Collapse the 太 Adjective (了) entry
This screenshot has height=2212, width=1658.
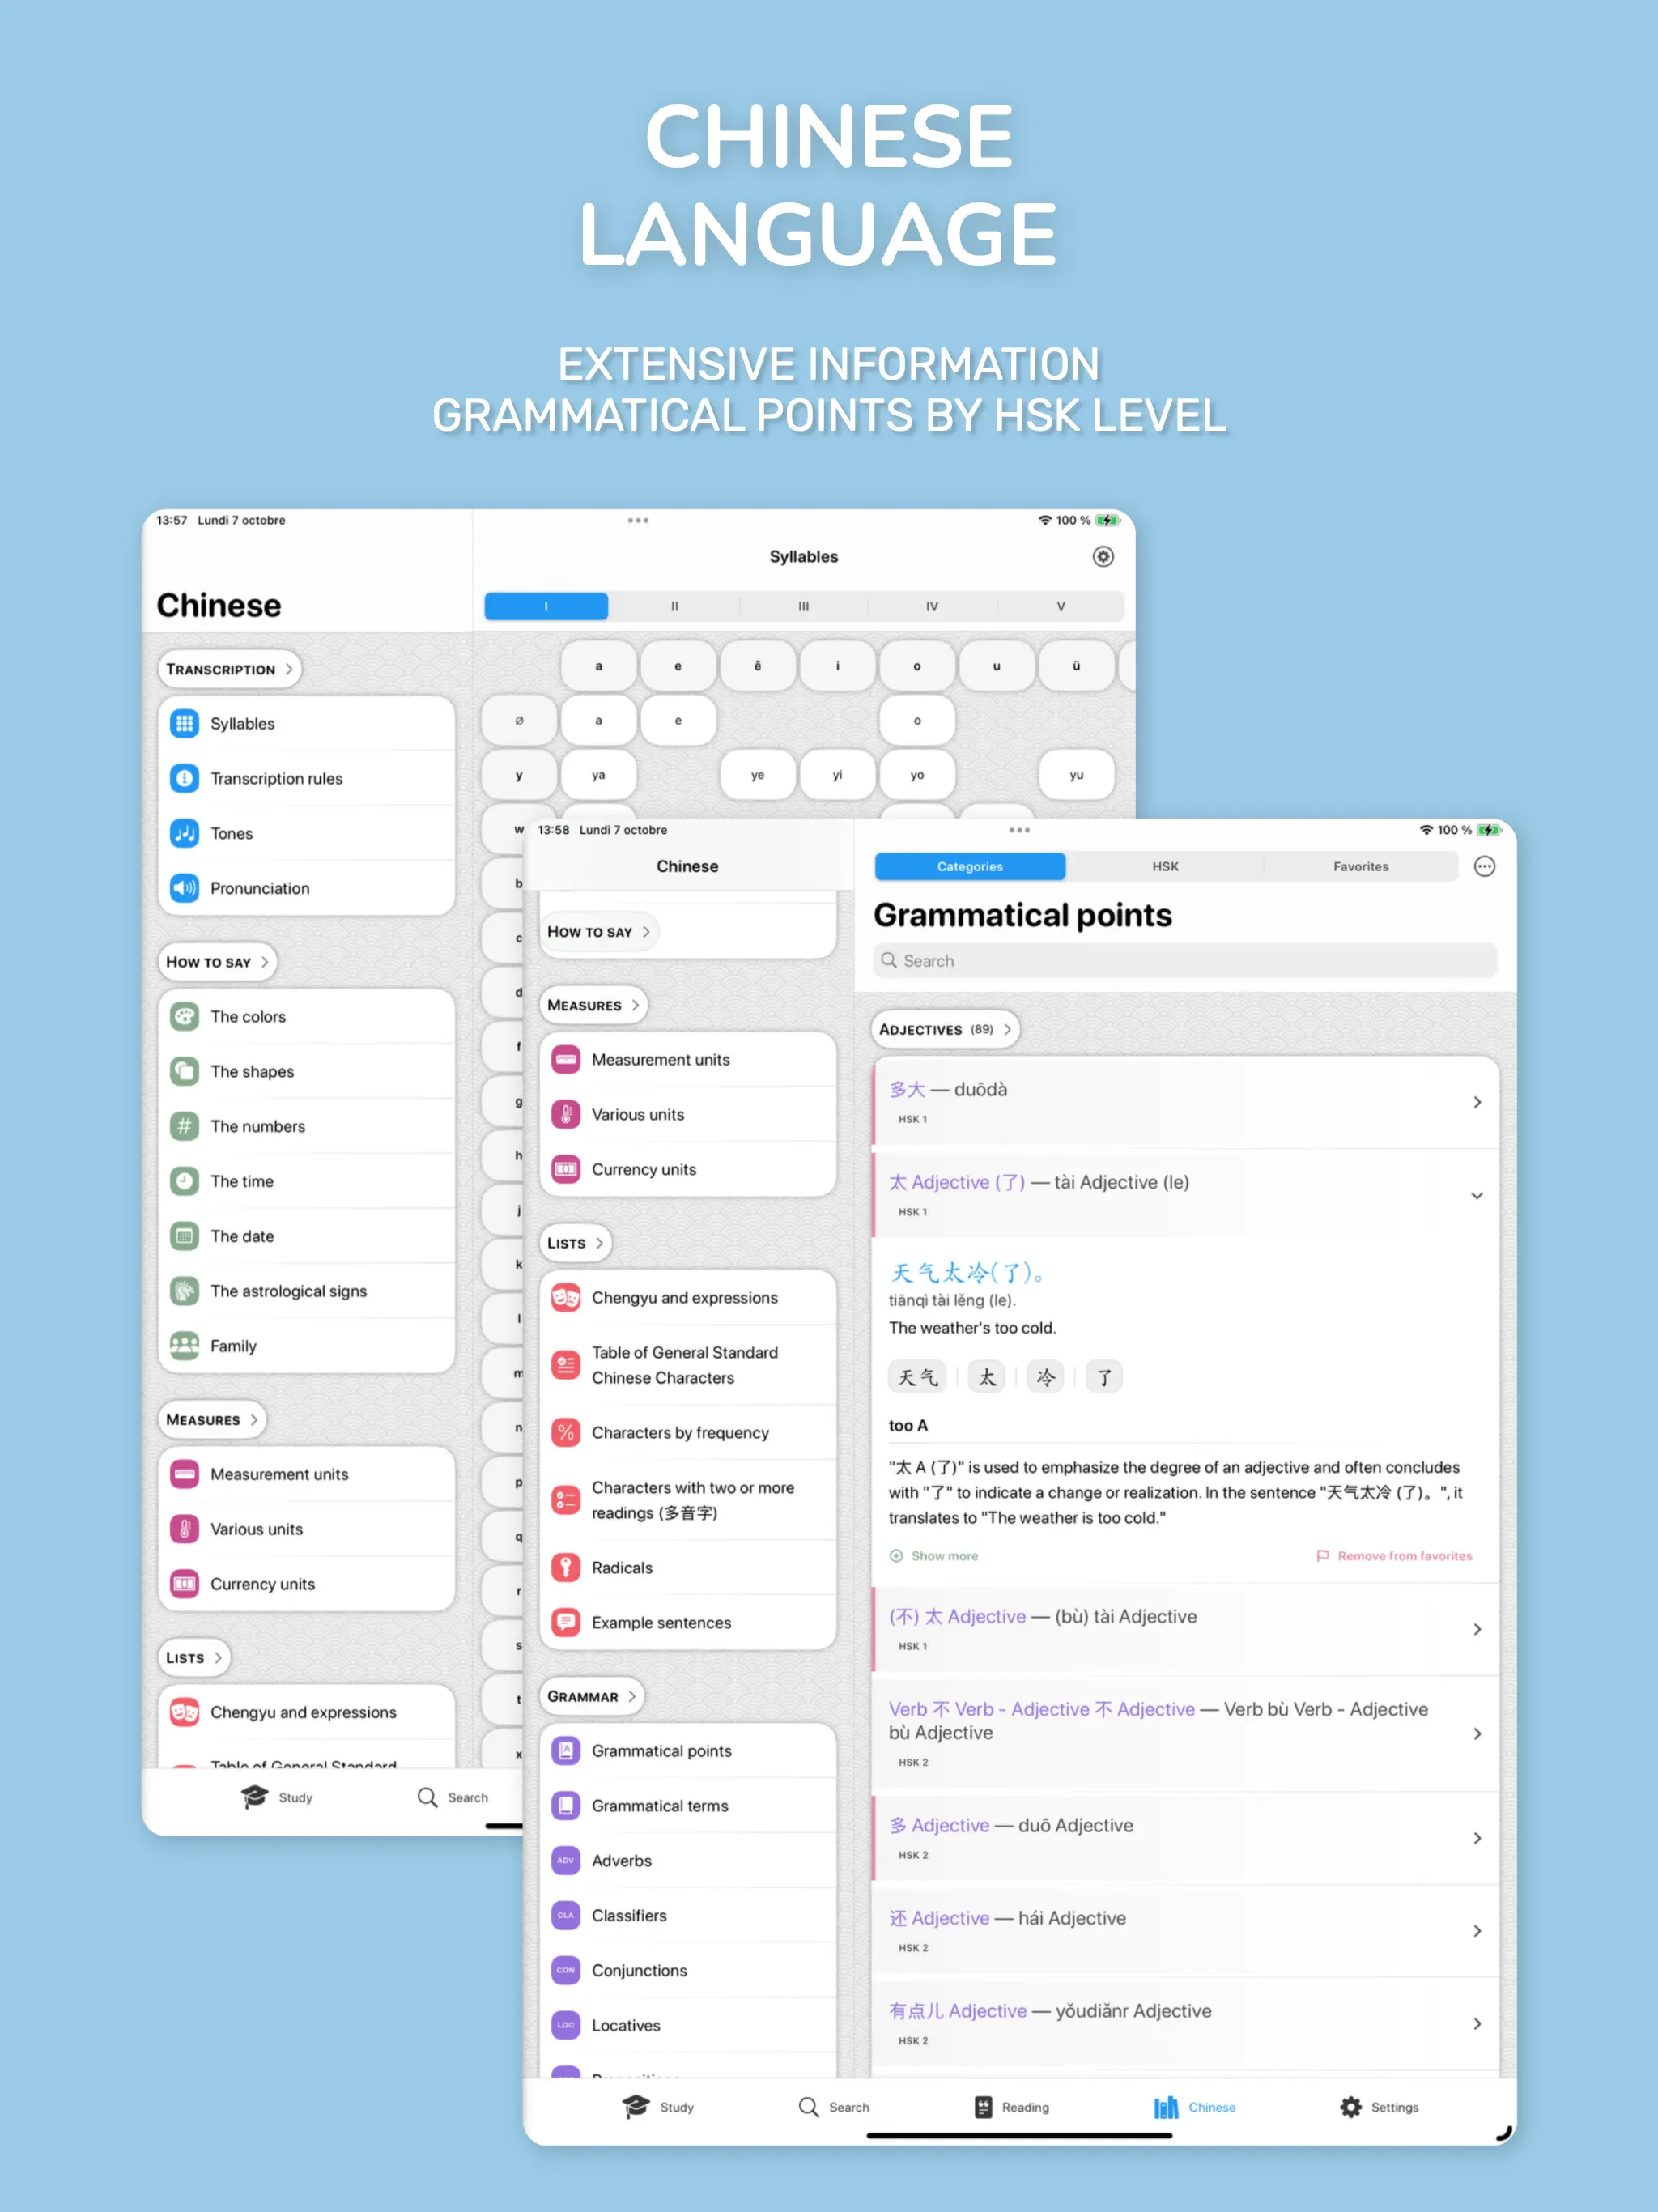1476,1195
